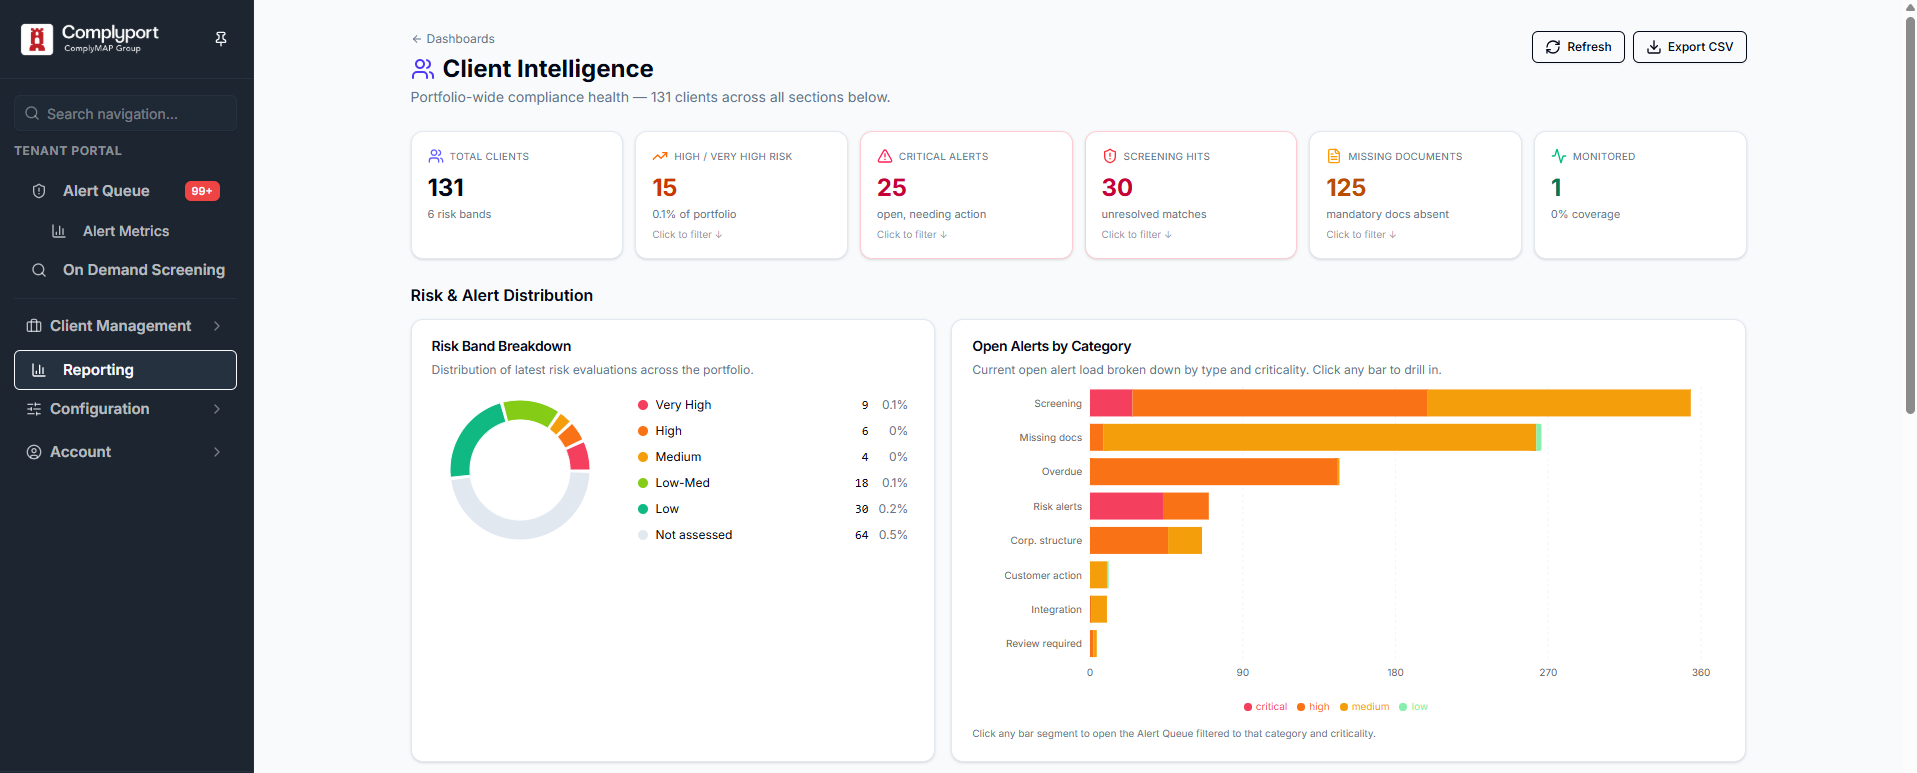Click the On Demand Screening magnifier icon
This screenshot has width=1917, height=773.
click(x=39, y=270)
